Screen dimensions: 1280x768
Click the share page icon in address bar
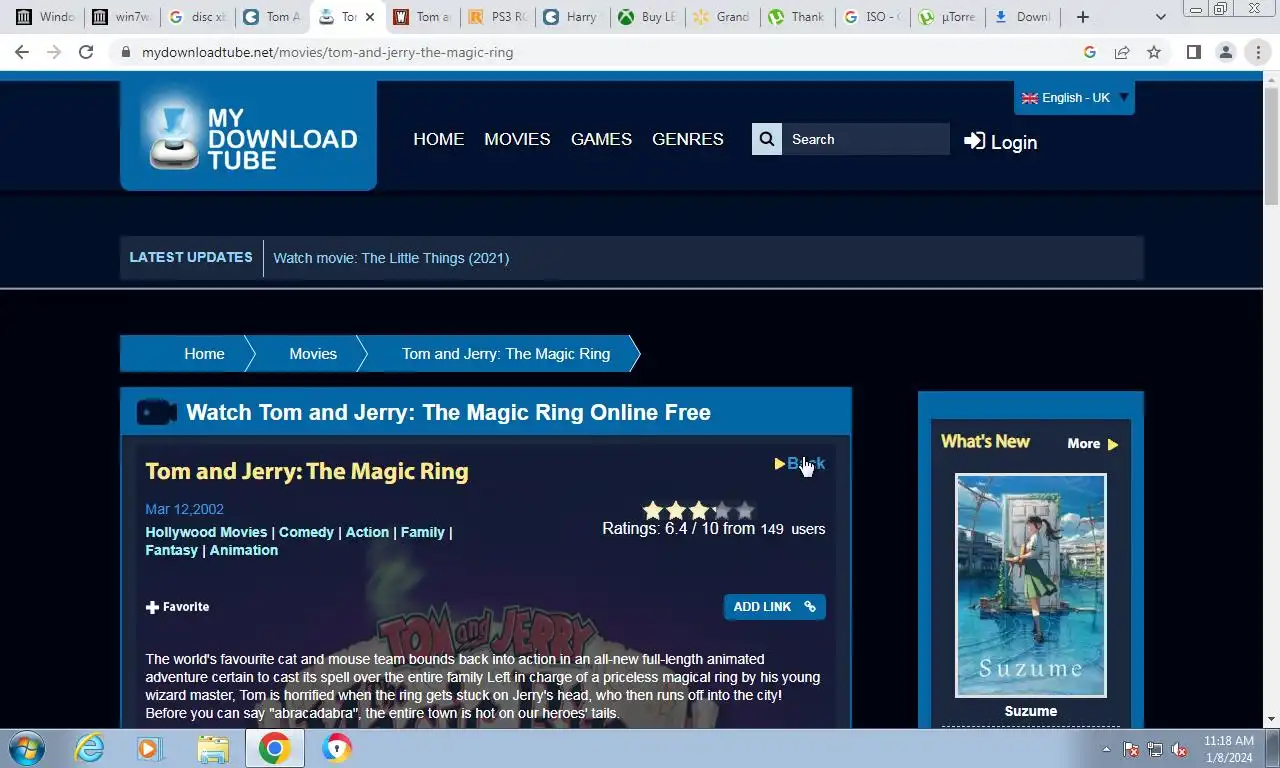(1122, 52)
